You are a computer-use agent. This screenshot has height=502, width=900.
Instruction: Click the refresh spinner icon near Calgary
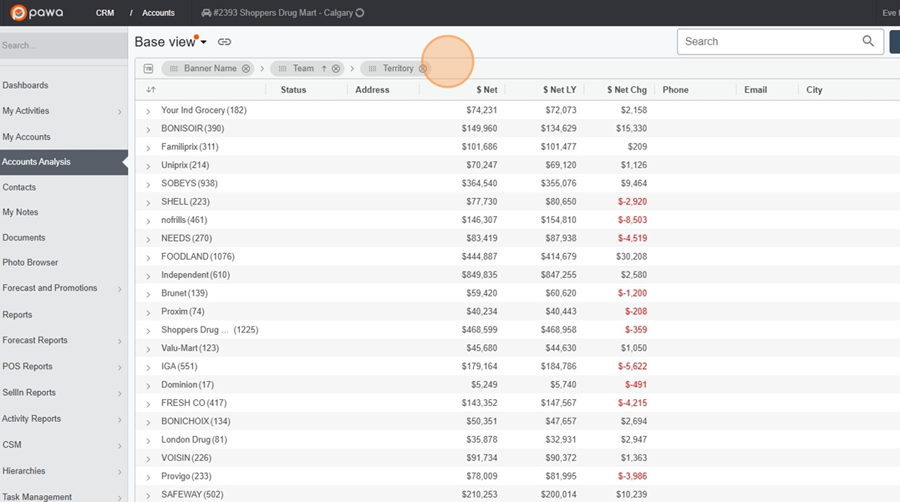coord(360,13)
